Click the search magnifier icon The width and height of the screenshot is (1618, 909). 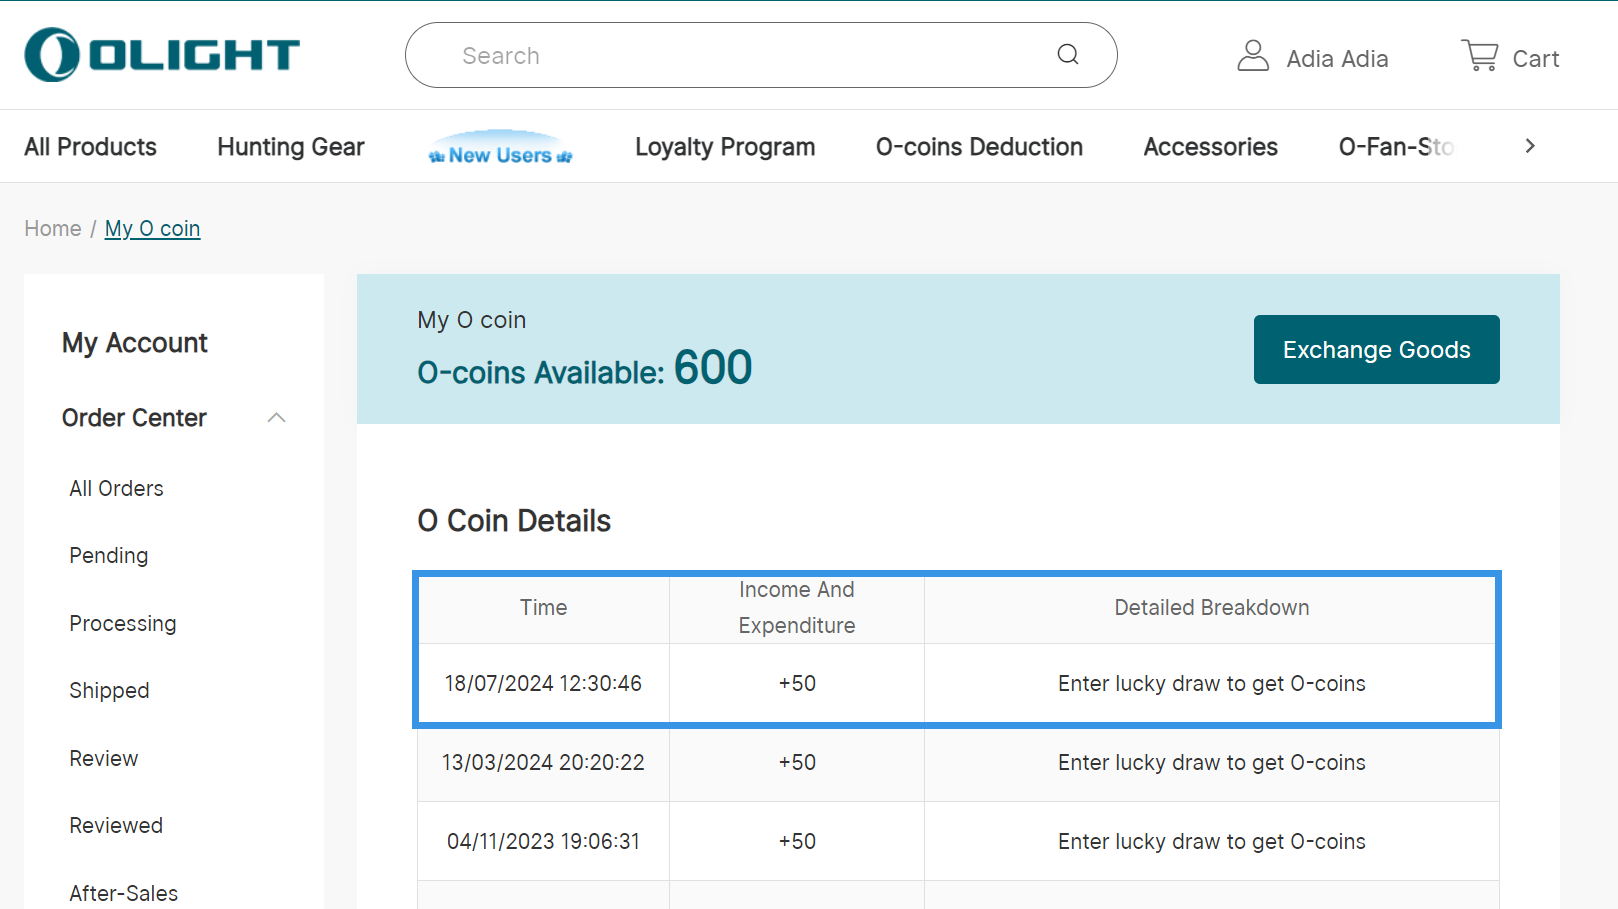tap(1068, 55)
